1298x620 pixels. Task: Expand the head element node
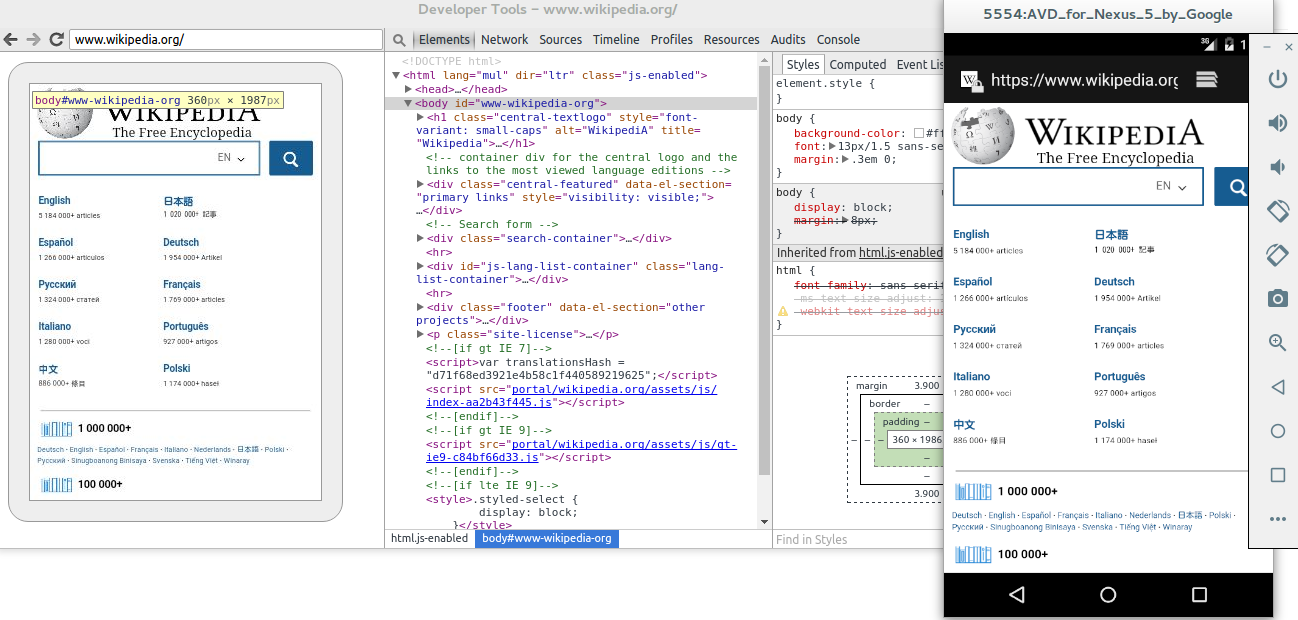point(408,89)
